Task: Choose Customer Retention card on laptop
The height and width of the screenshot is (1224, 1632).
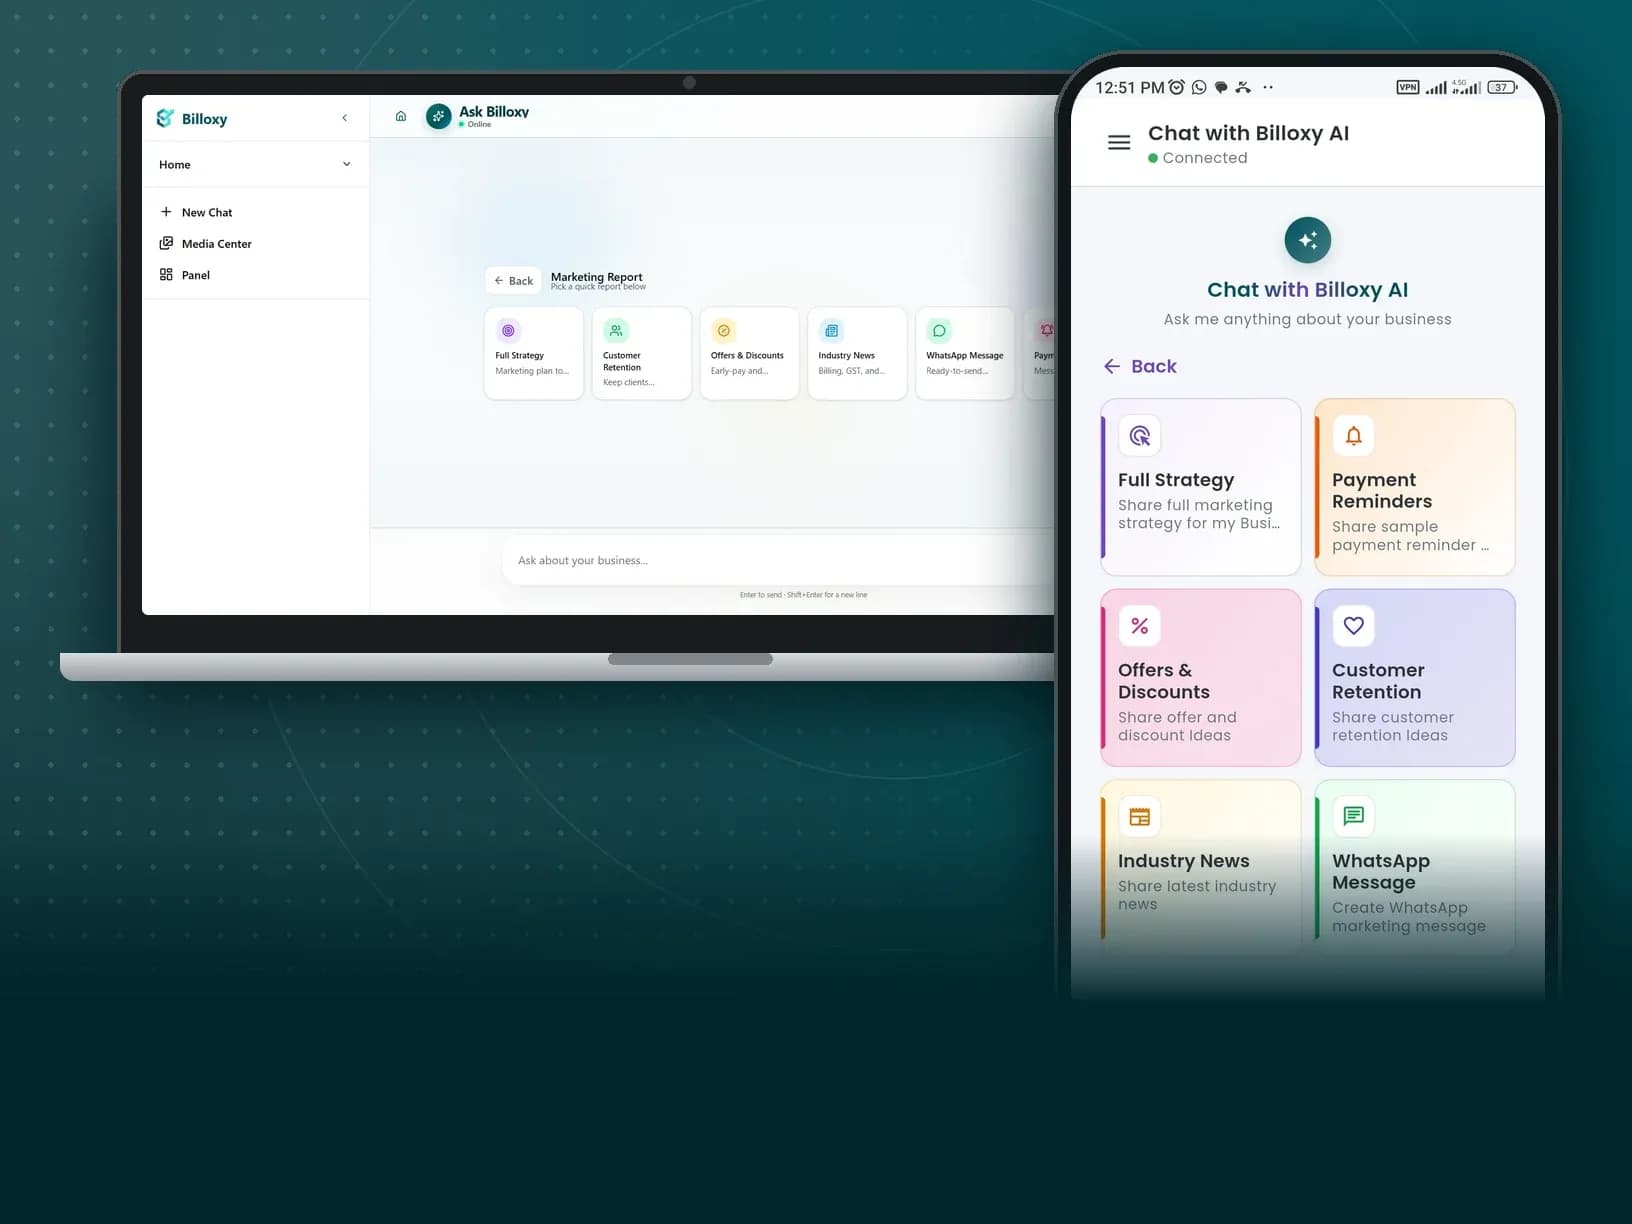Action: [x=642, y=354]
